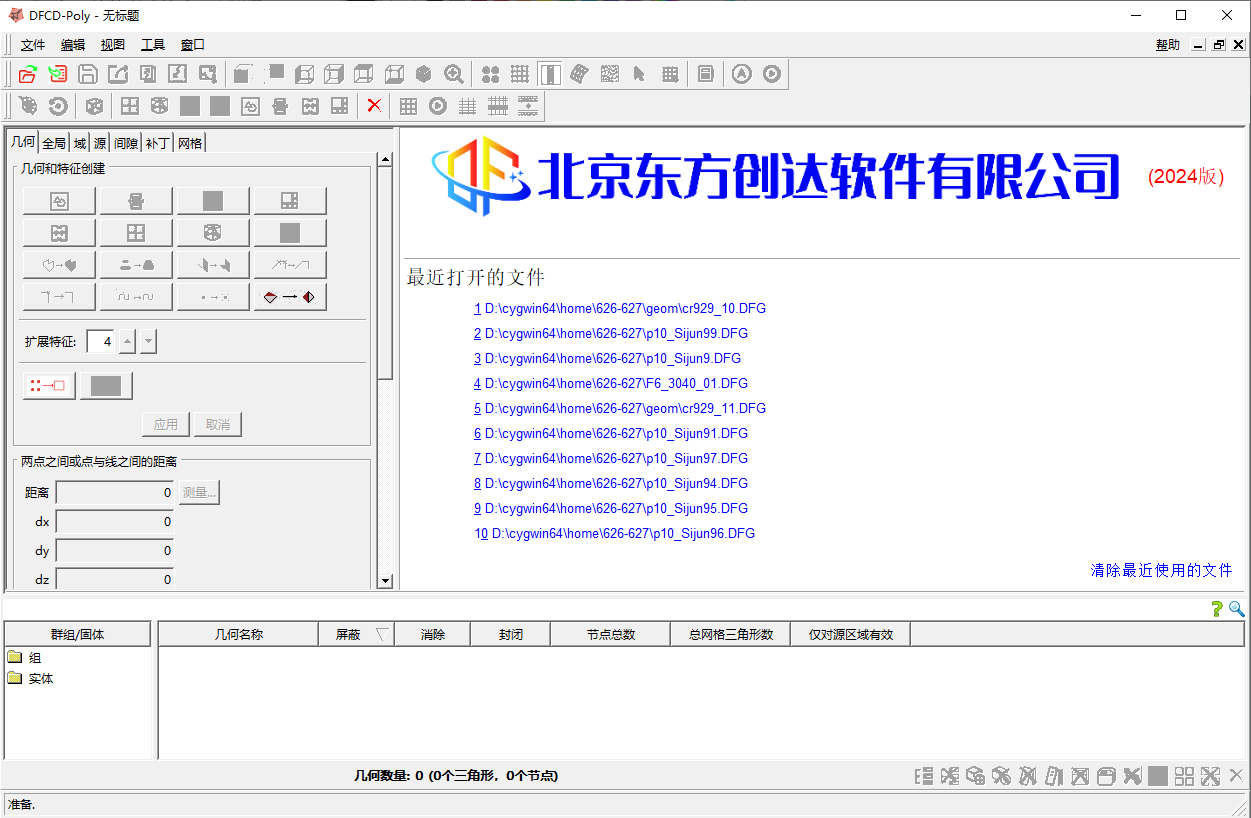Click the lines-to-cloud conversion button
1251x818 pixels.
pyautogui.click(x=136, y=265)
